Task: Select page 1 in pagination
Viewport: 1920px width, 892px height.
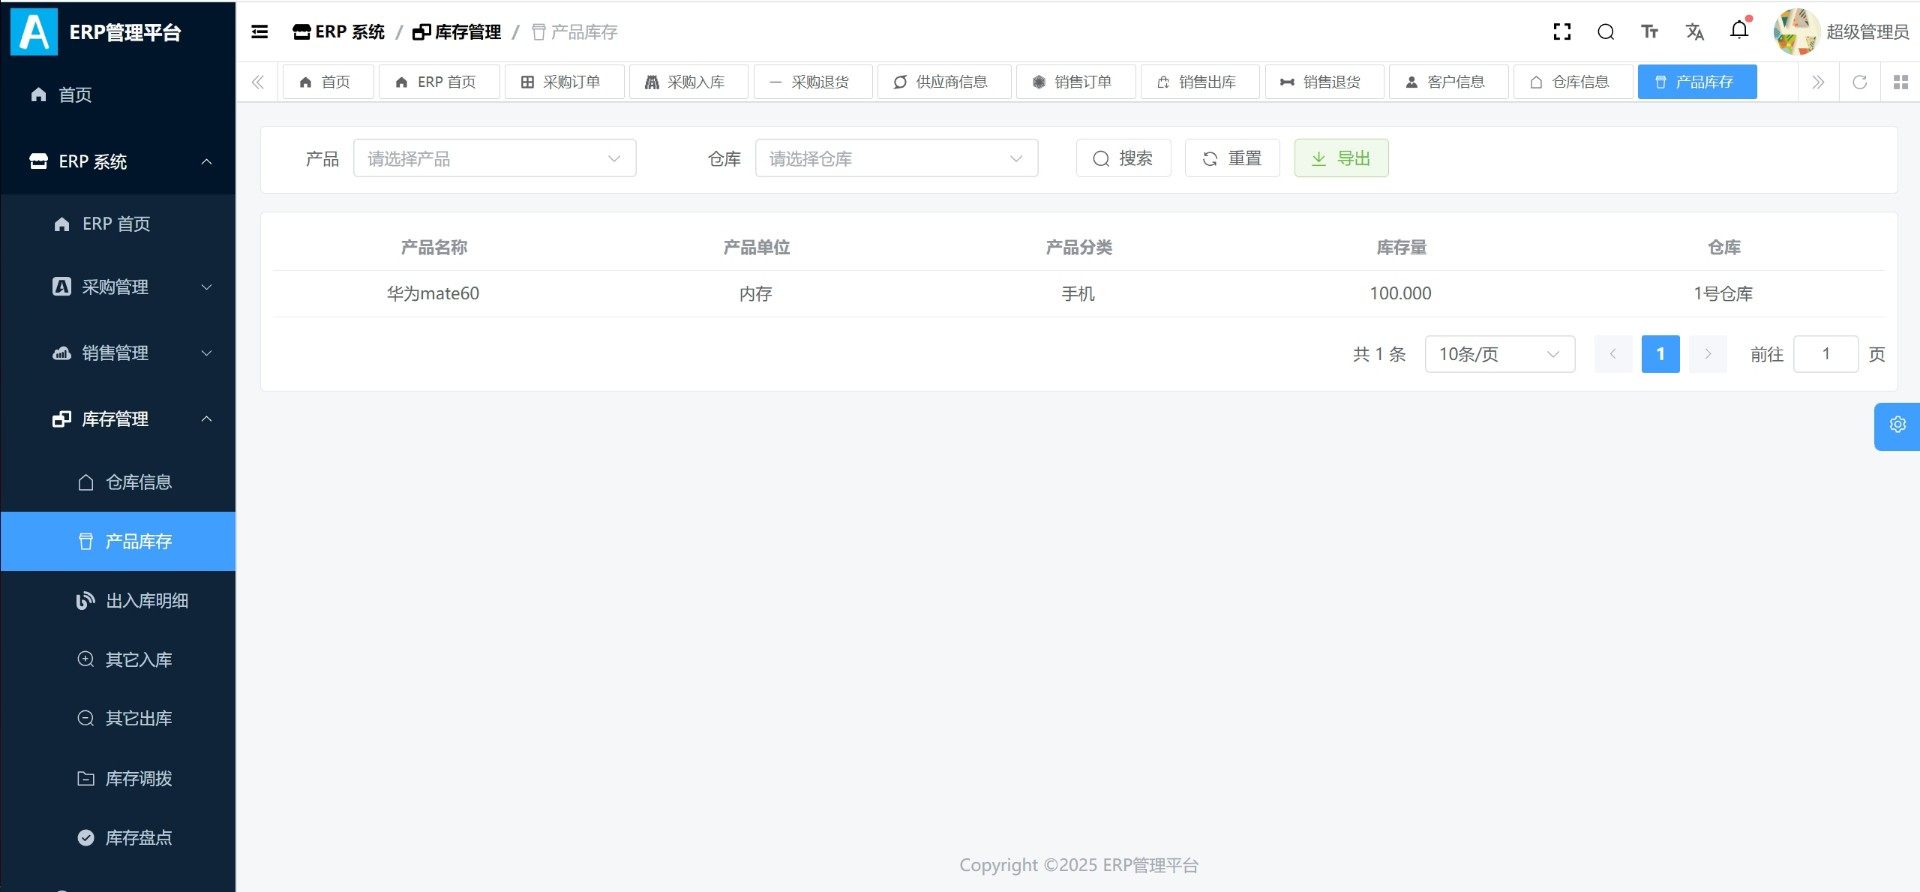Action: pos(1661,354)
